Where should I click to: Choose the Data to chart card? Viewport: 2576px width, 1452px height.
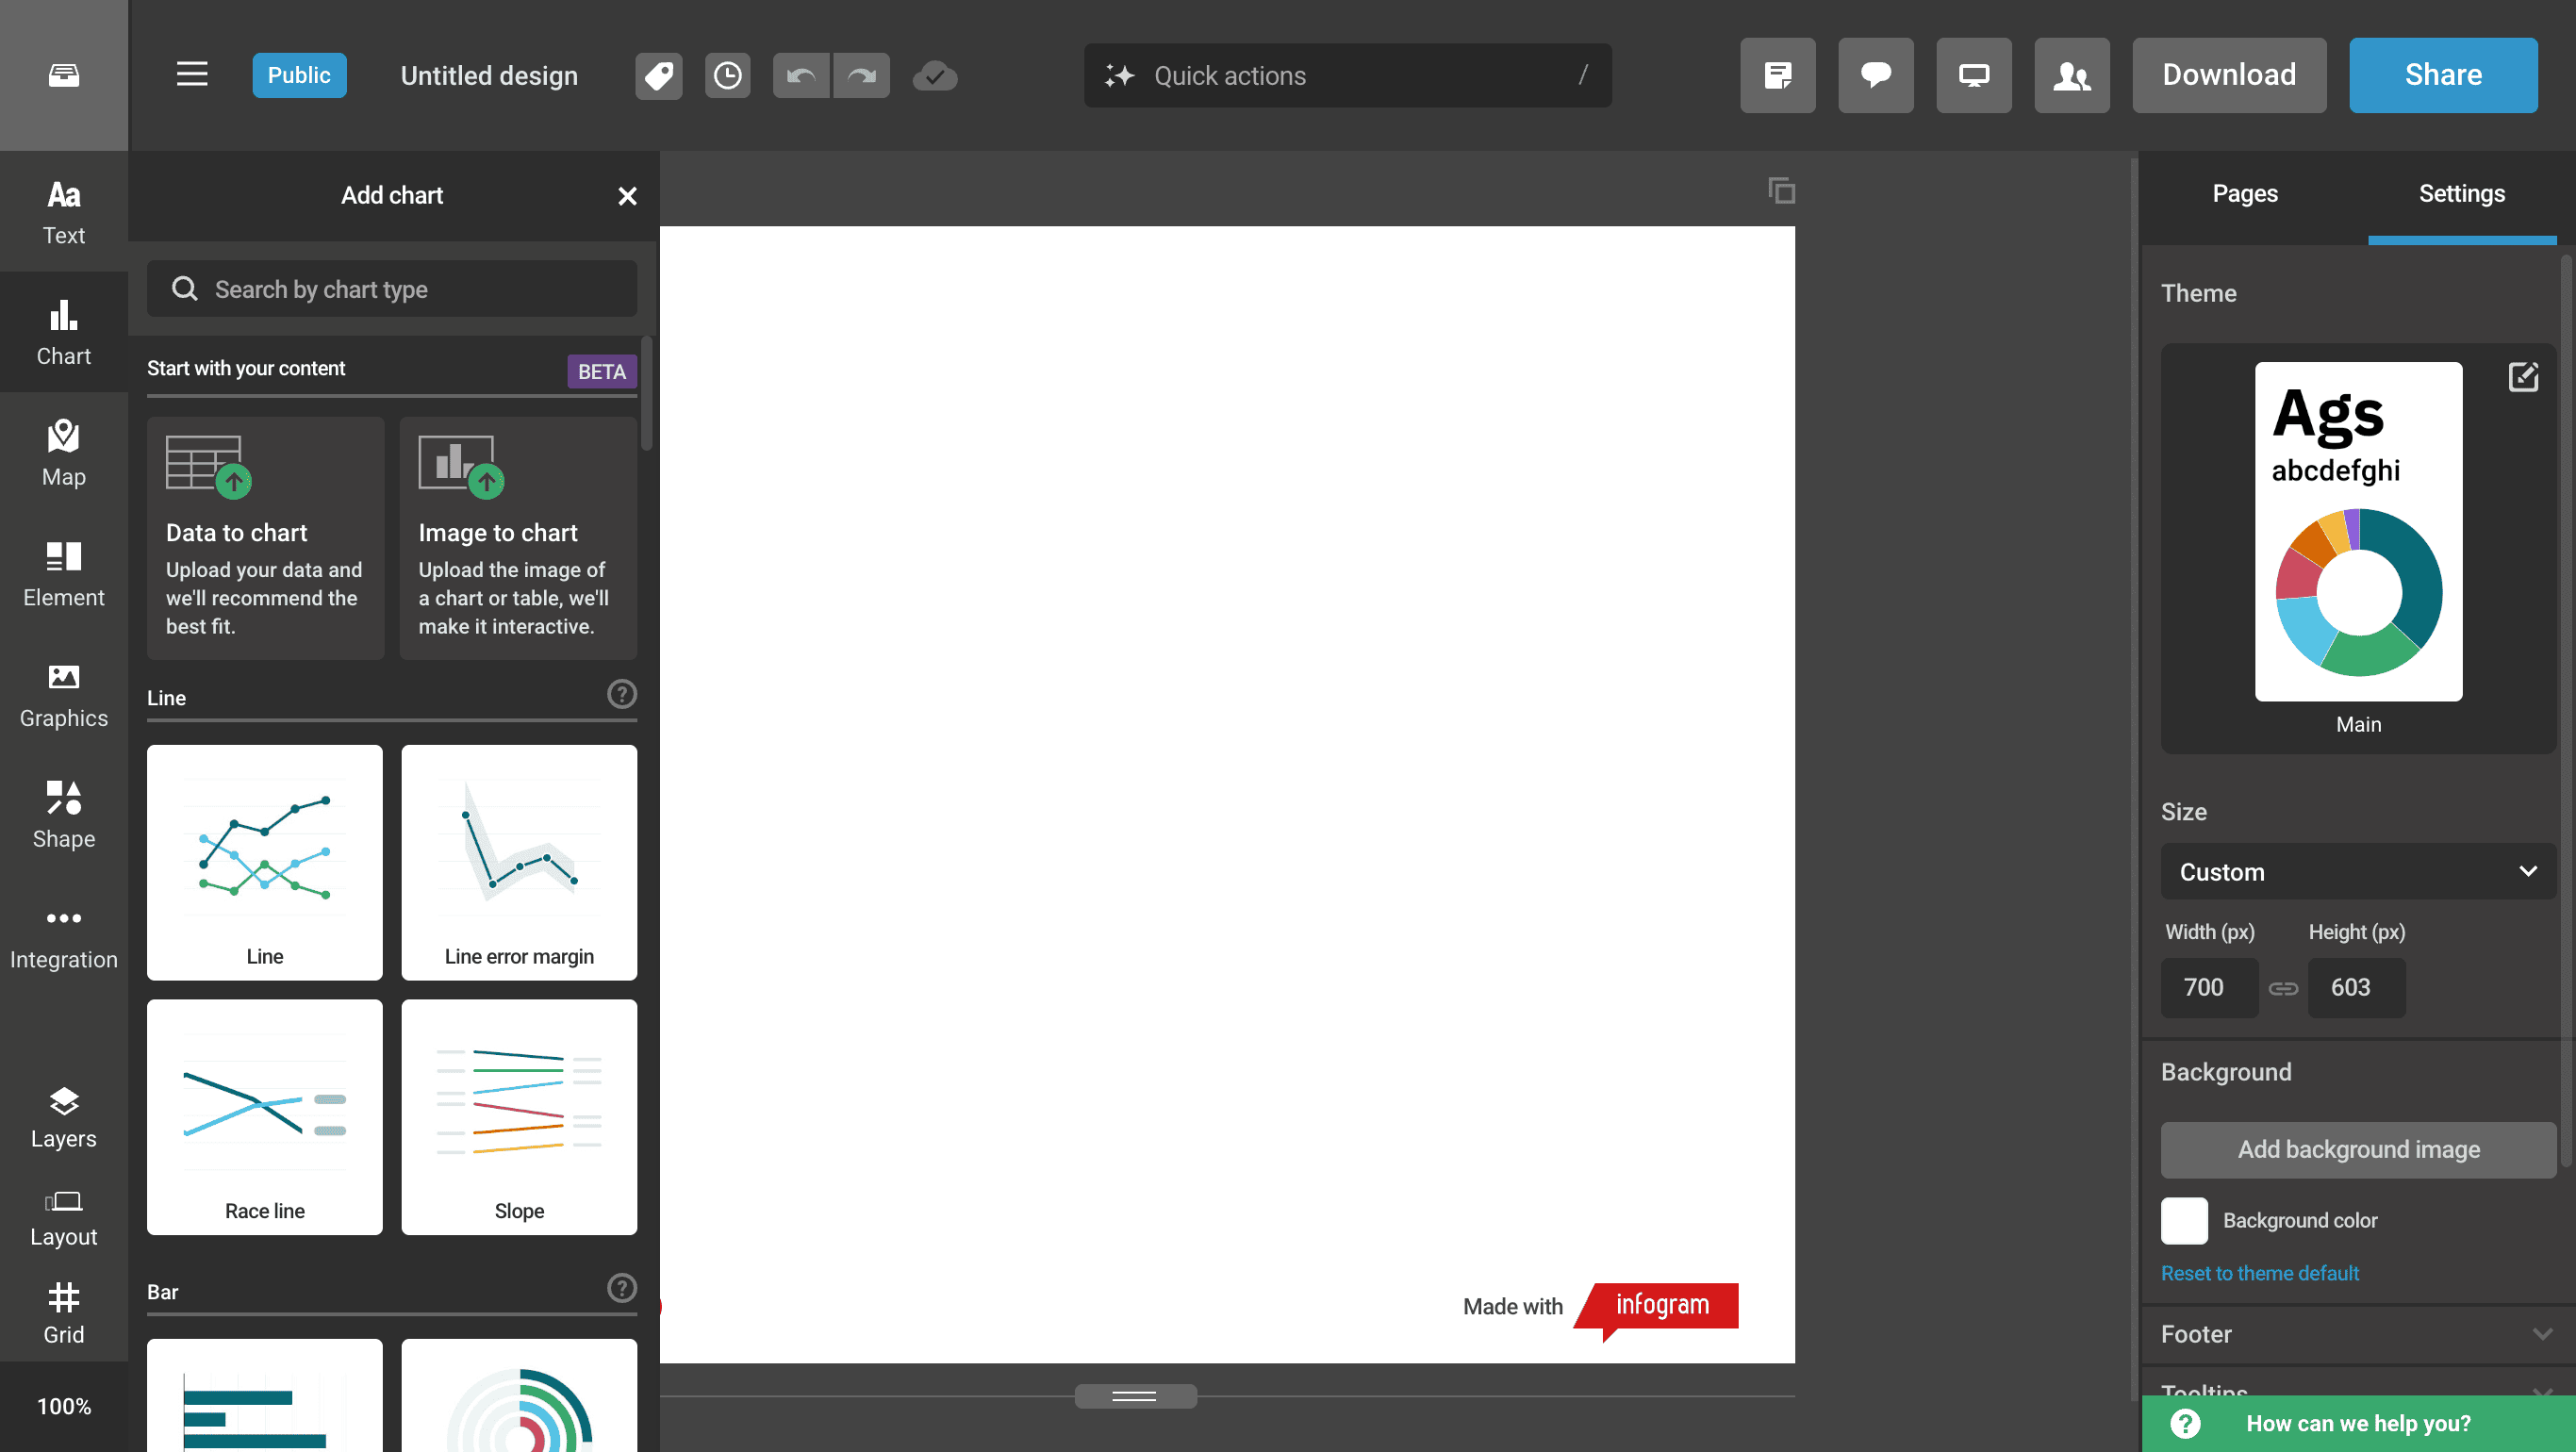(x=265, y=538)
